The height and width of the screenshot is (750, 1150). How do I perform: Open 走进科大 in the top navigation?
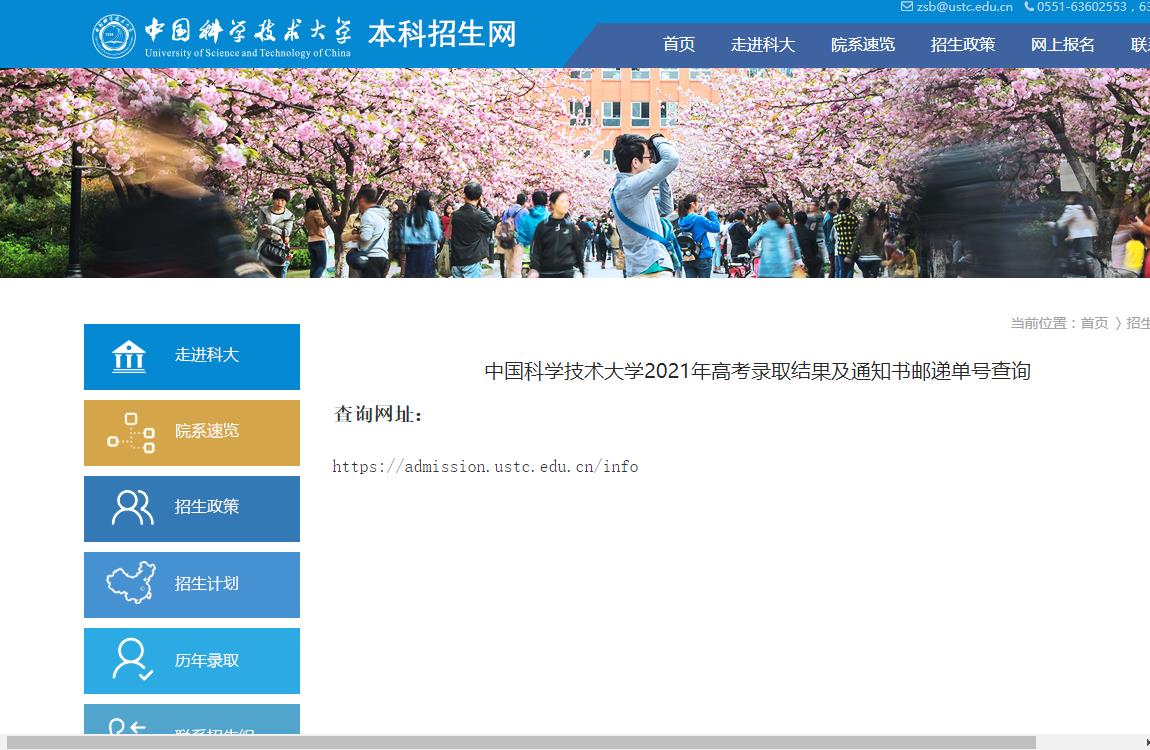[763, 45]
